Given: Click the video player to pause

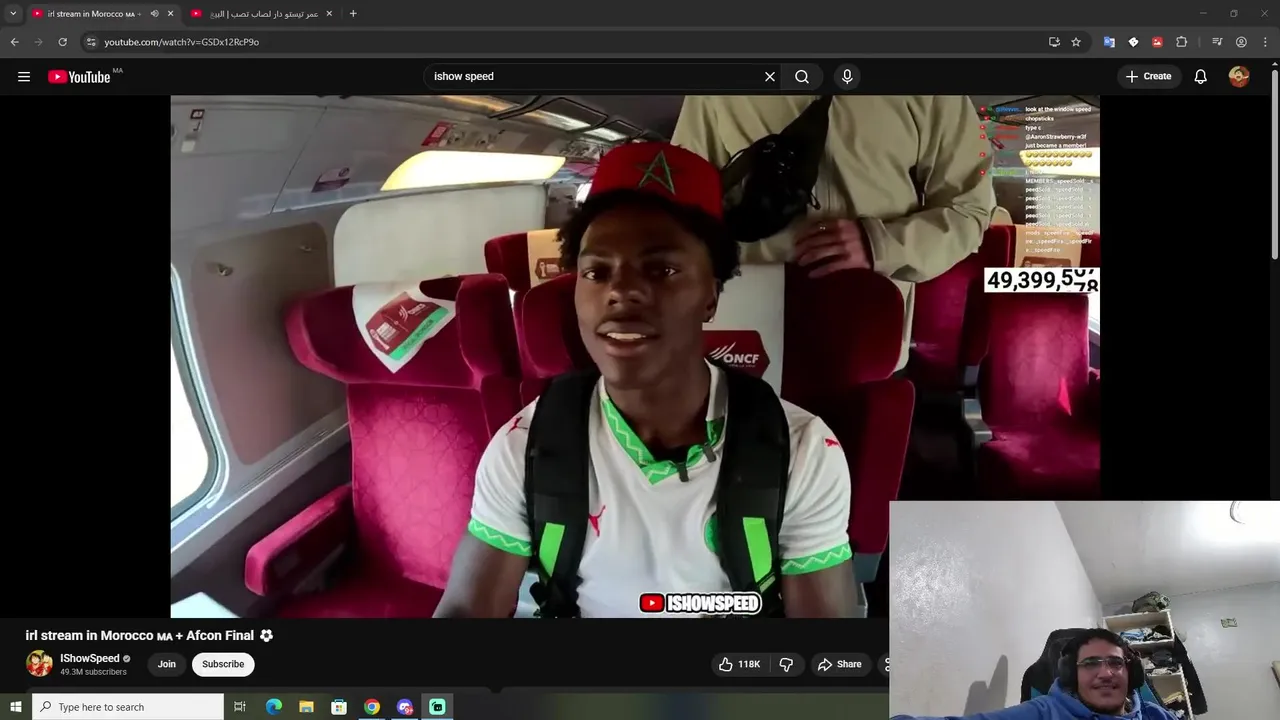Looking at the screenshot, I should tap(635, 356).
